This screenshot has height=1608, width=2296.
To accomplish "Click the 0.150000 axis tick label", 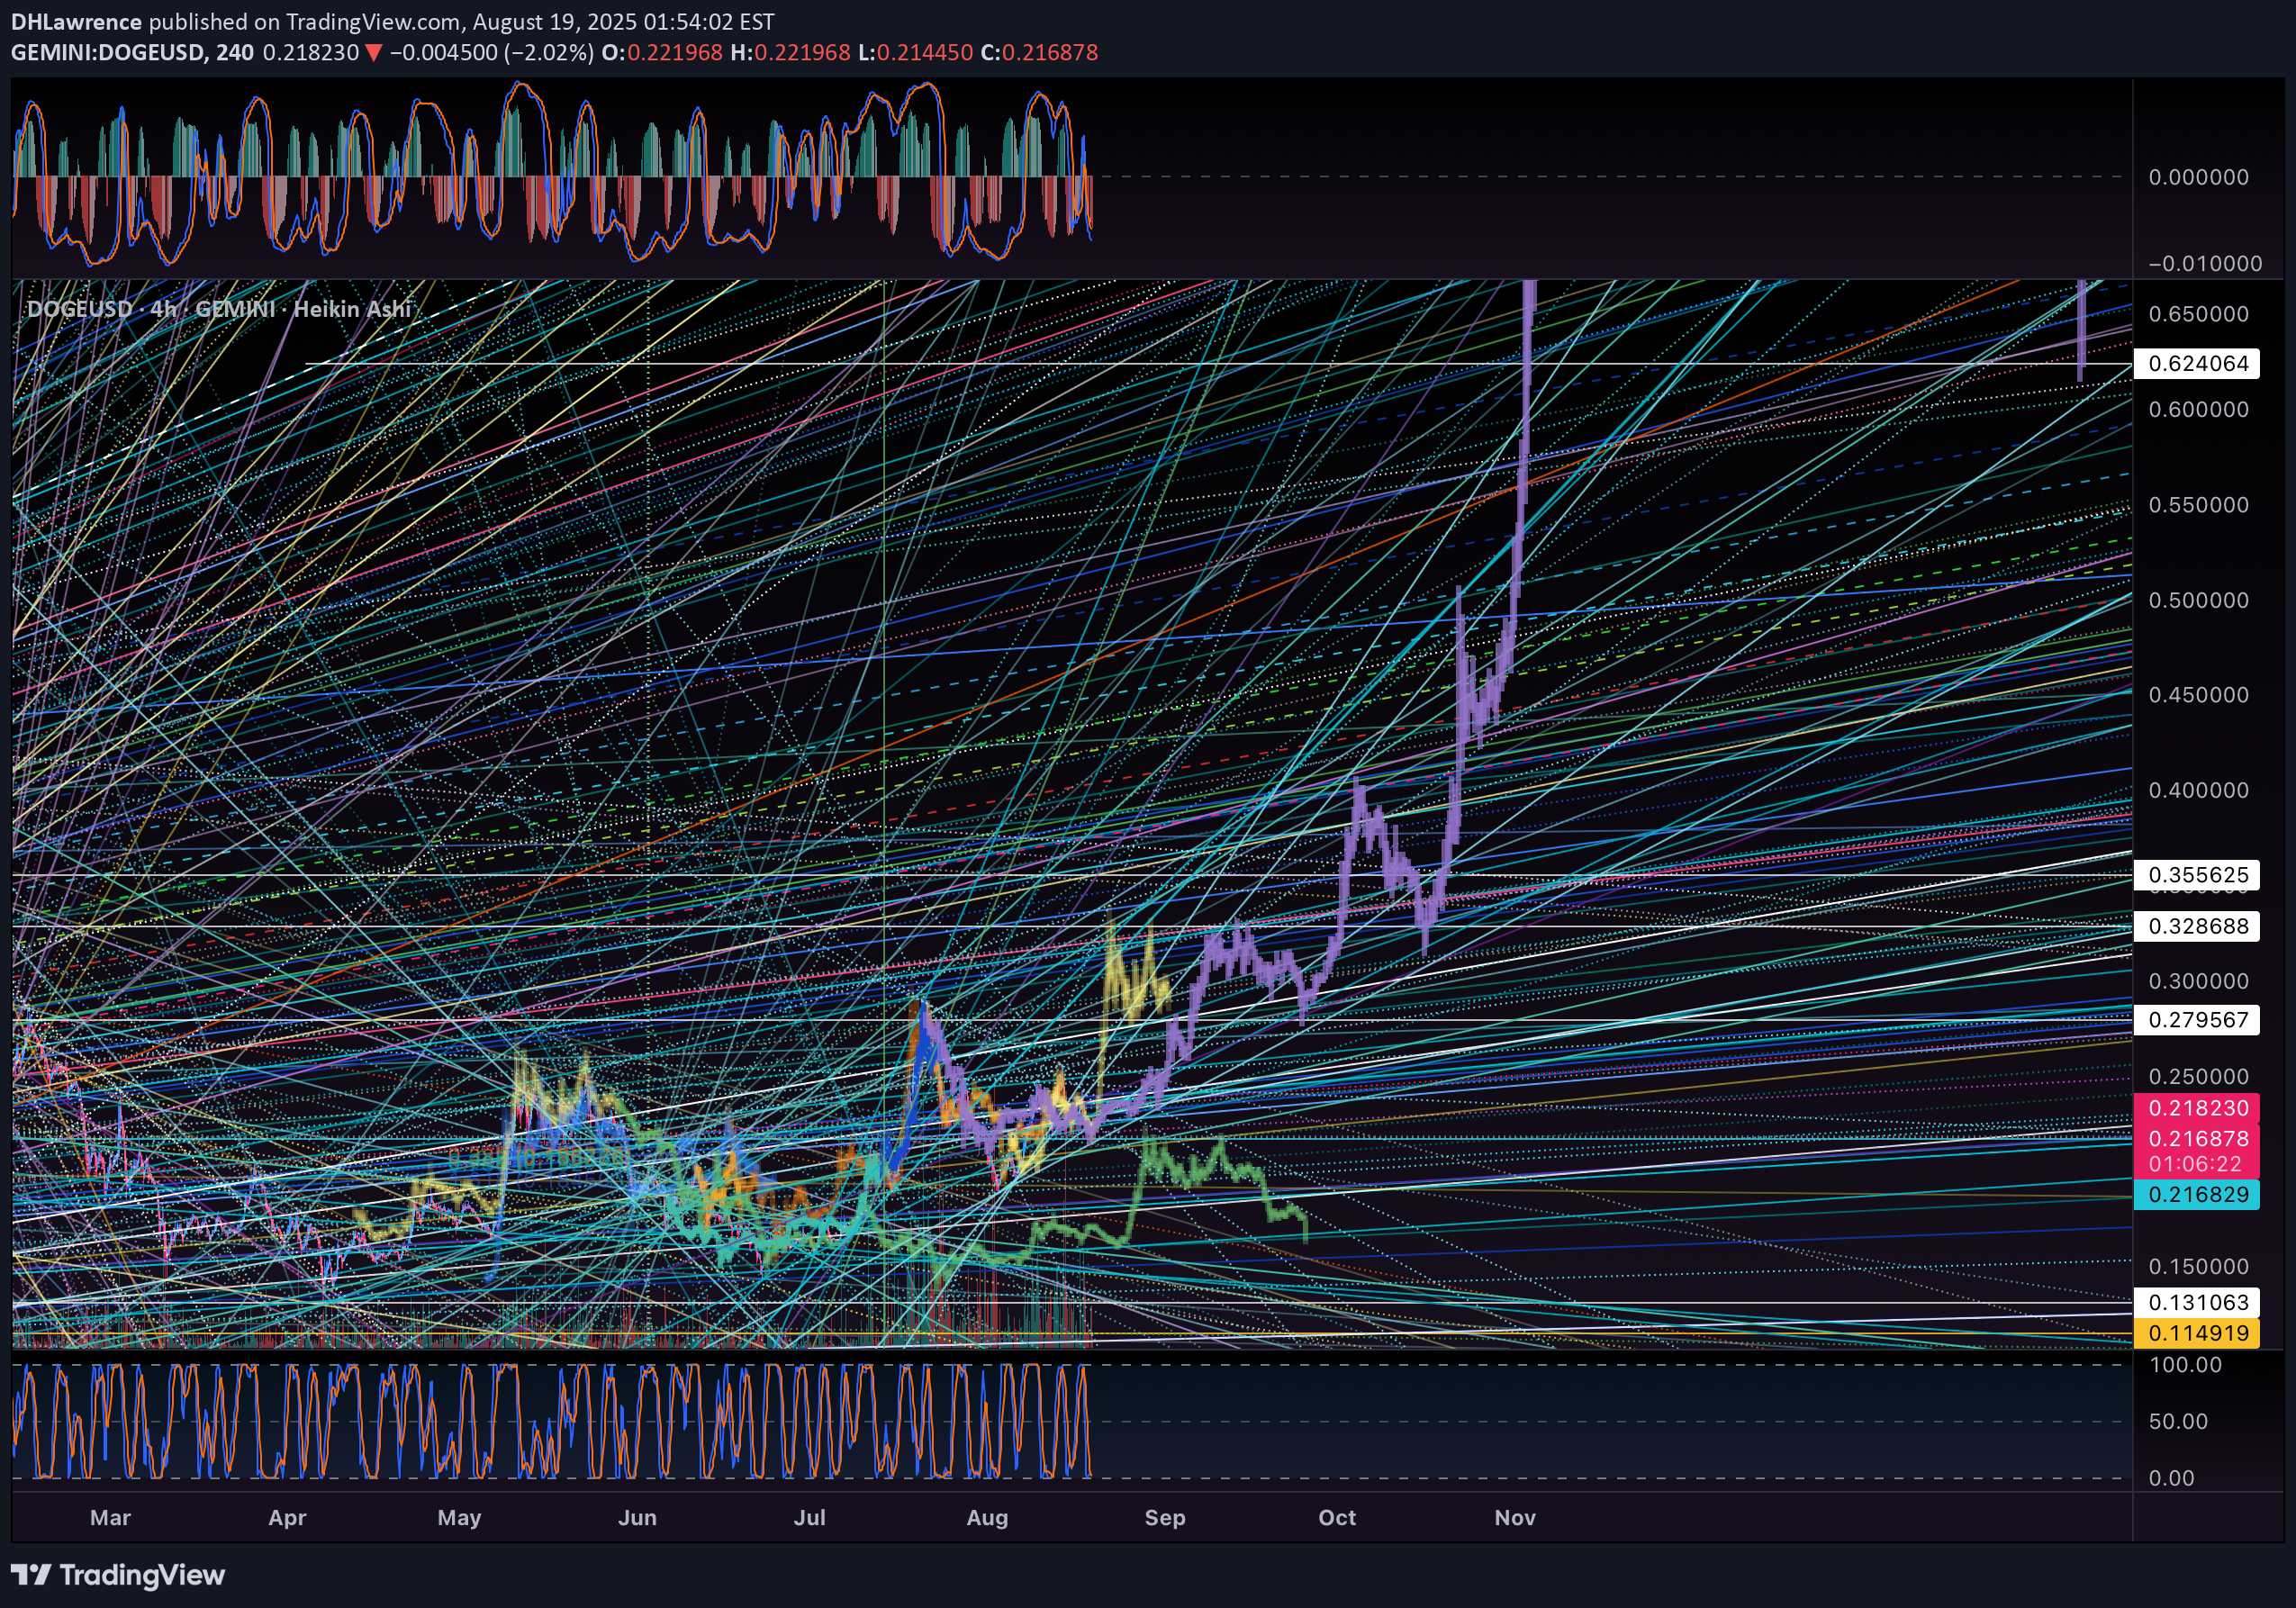I will (x=2198, y=1267).
